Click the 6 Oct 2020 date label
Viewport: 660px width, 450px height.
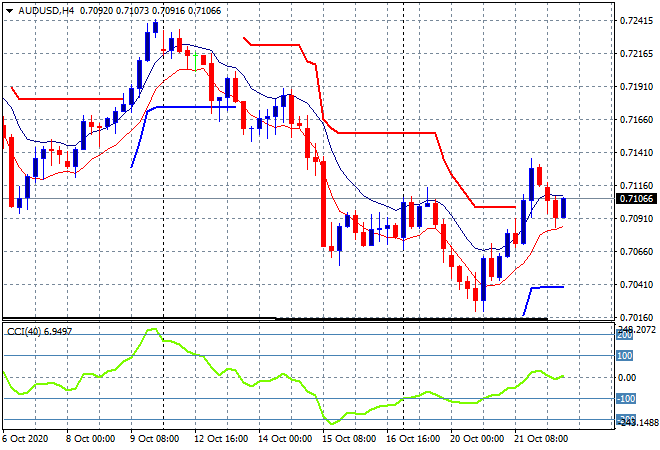25,439
